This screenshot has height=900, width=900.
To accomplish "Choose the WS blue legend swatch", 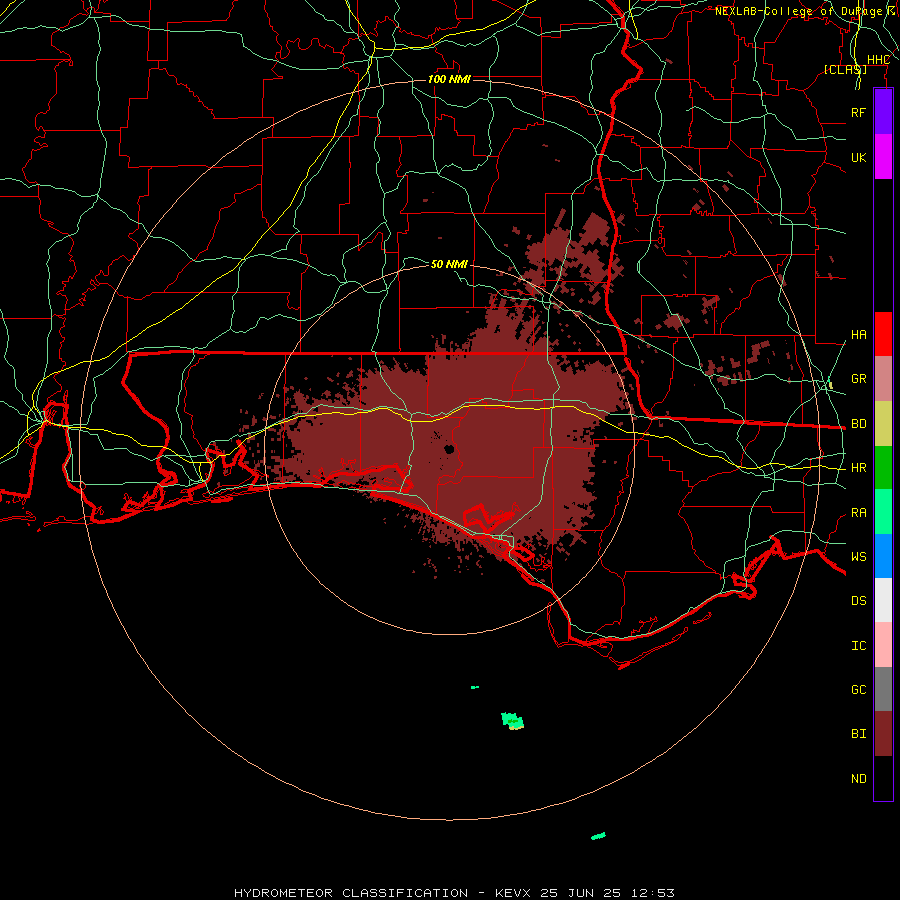I will pyautogui.click(x=883, y=556).
